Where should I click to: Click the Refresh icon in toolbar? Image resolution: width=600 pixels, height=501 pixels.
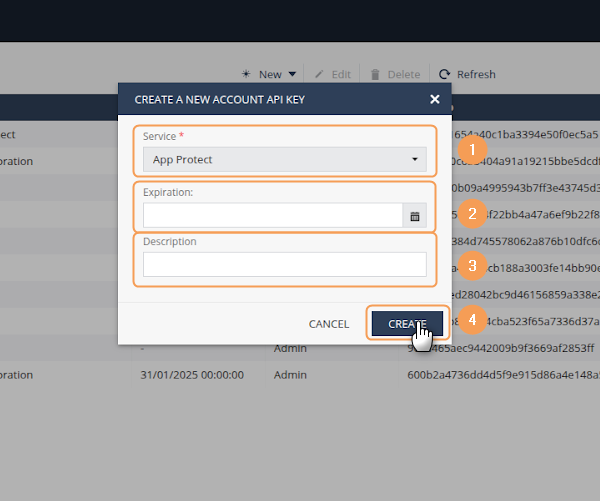(445, 74)
